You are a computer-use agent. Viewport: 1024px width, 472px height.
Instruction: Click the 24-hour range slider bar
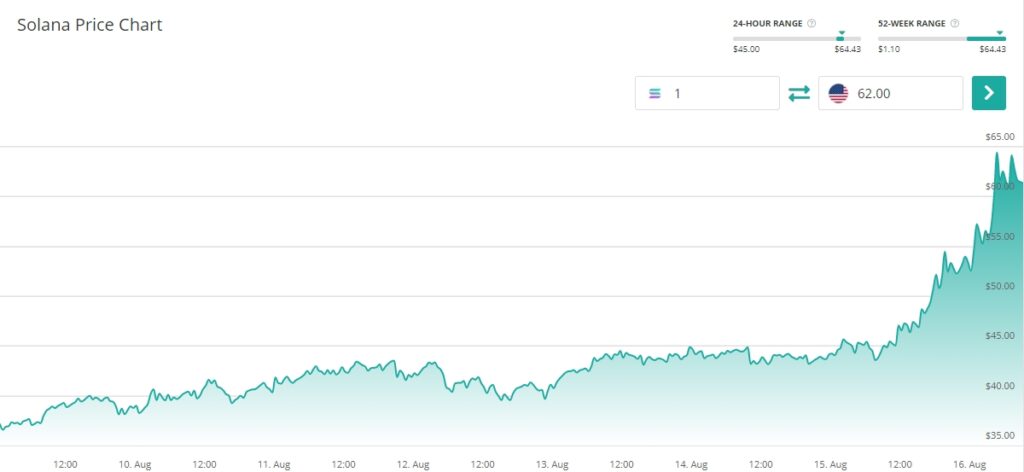796,38
